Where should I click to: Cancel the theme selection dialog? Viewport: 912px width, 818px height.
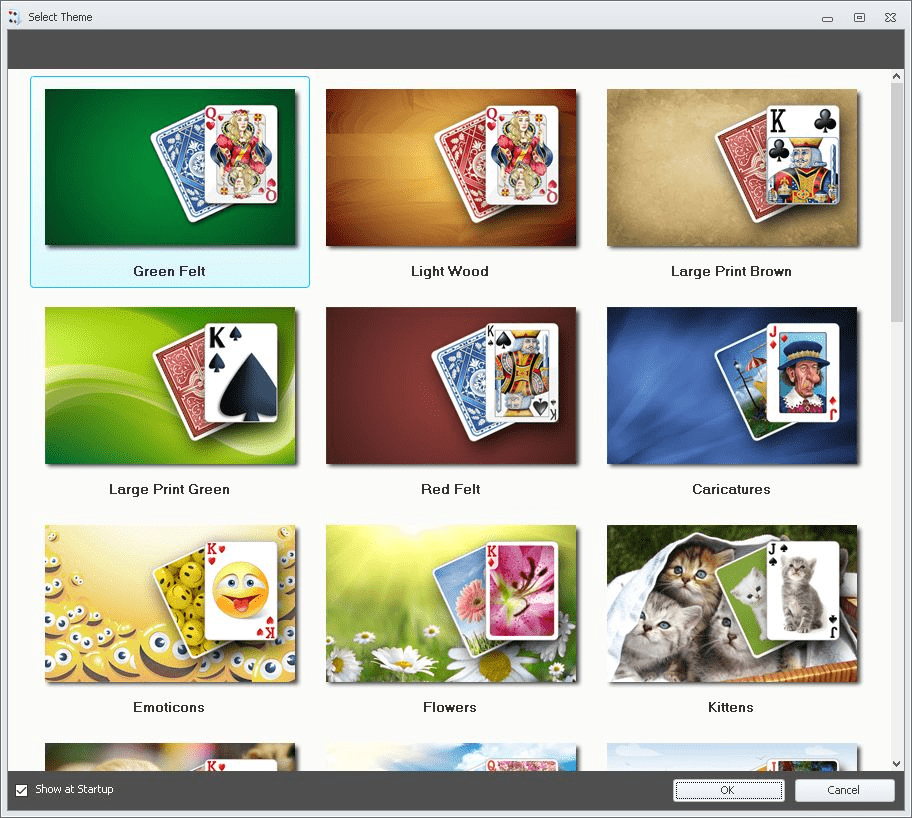(845, 790)
